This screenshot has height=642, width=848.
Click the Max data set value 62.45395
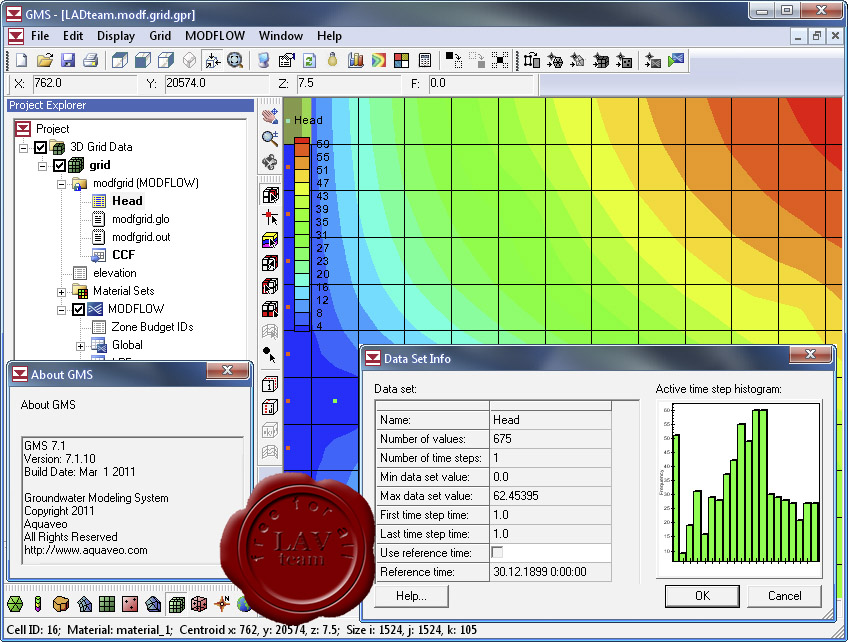550,496
